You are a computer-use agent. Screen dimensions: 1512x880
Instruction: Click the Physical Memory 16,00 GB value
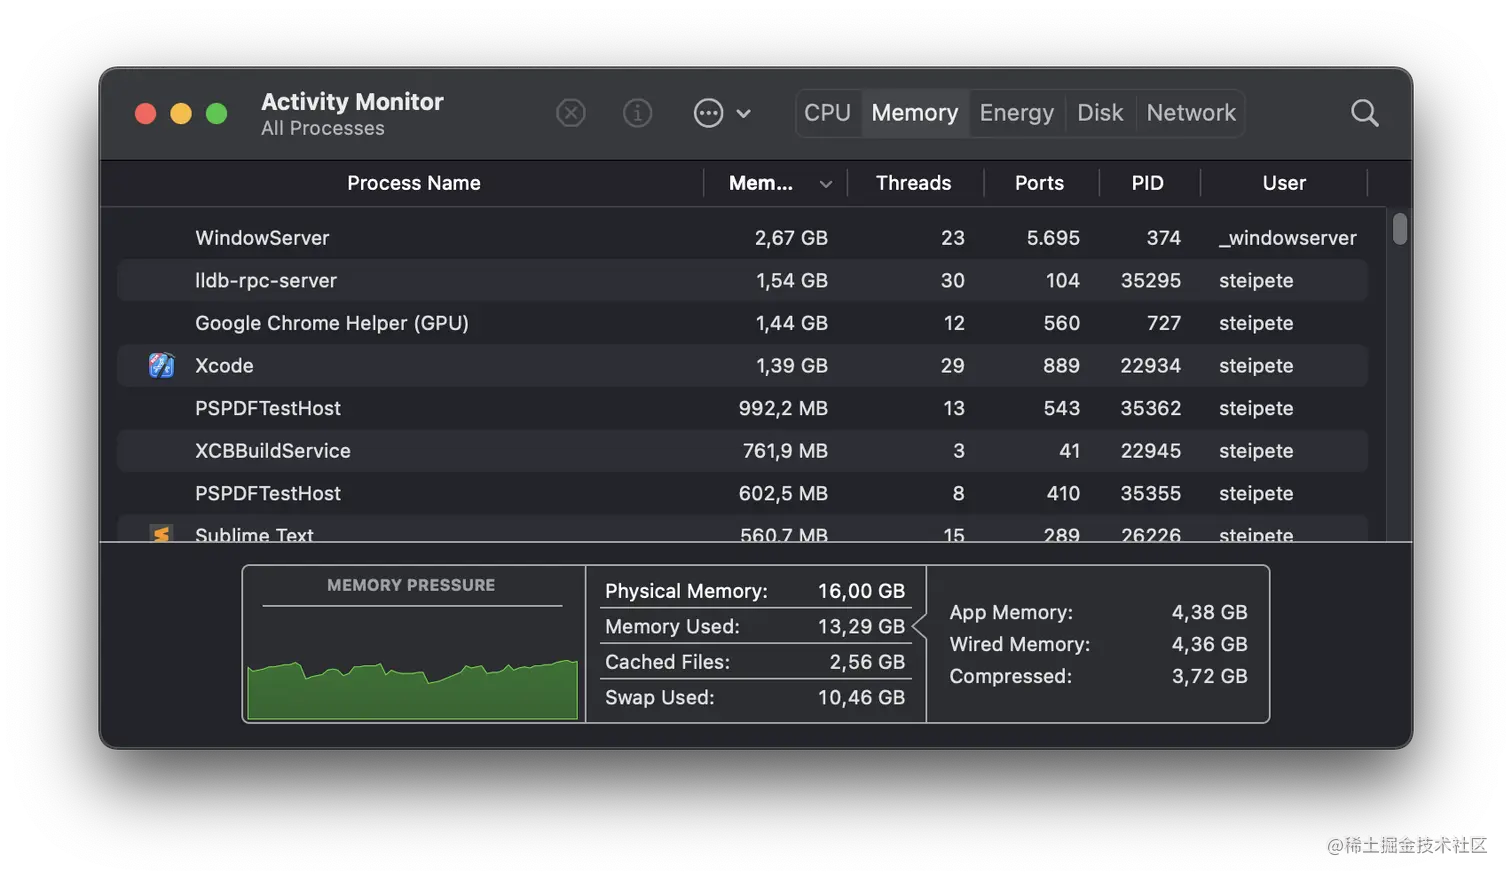[861, 591]
